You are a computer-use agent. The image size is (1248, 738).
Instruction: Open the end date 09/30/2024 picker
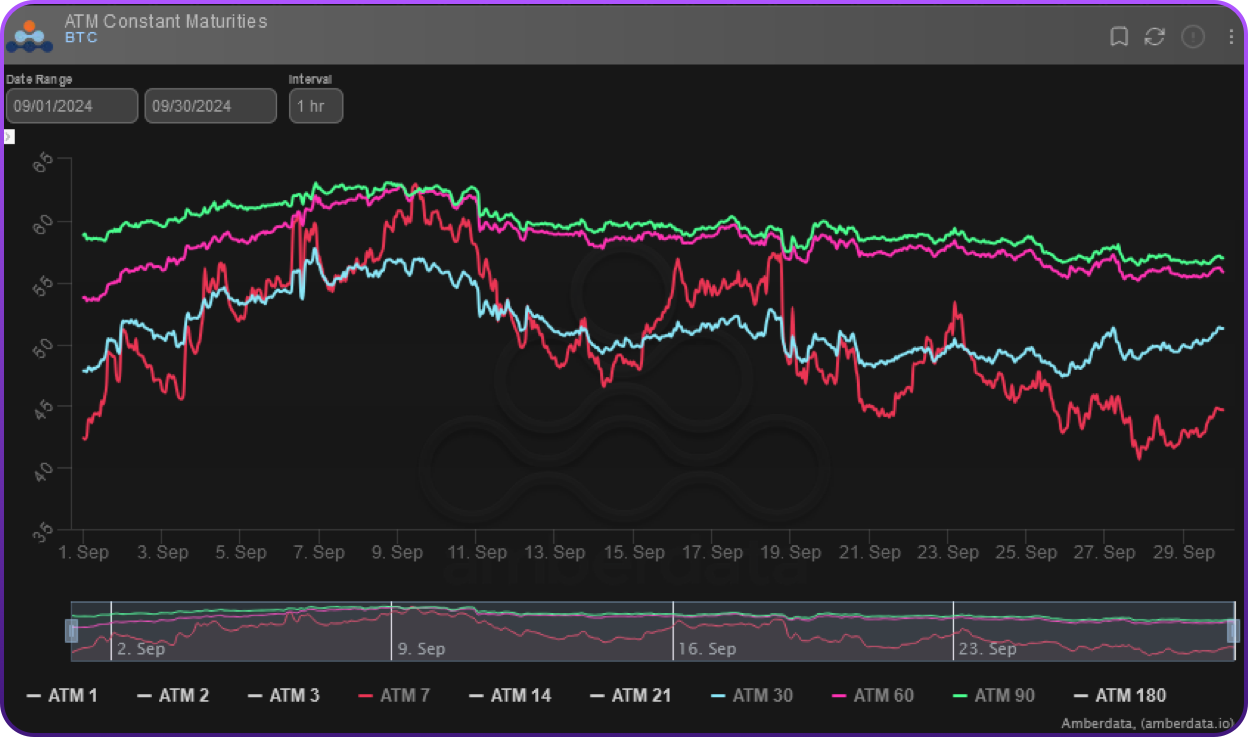(x=210, y=106)
